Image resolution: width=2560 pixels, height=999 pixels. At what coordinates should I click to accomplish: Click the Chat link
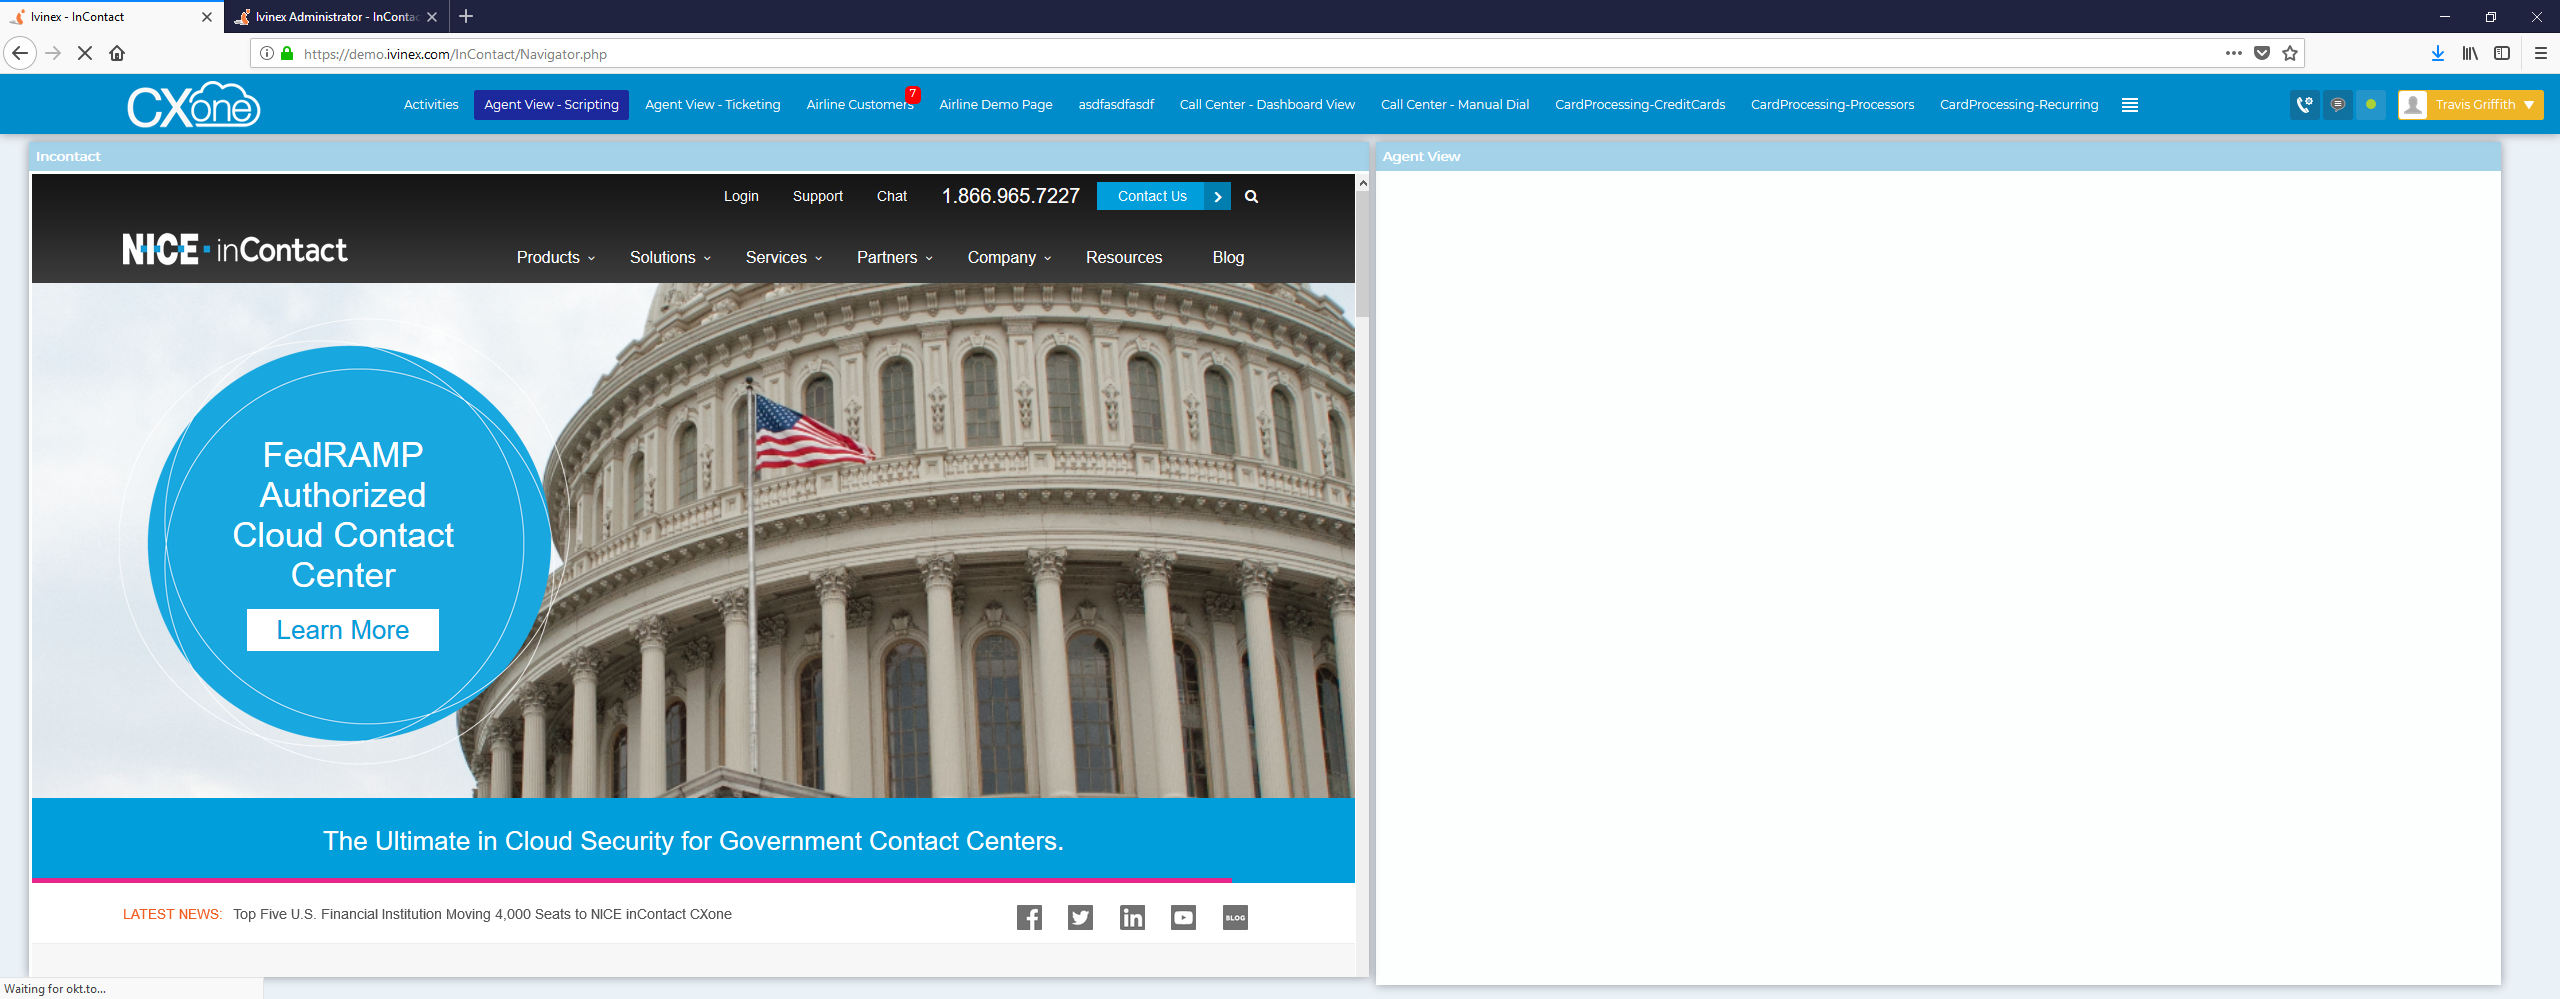892,196
